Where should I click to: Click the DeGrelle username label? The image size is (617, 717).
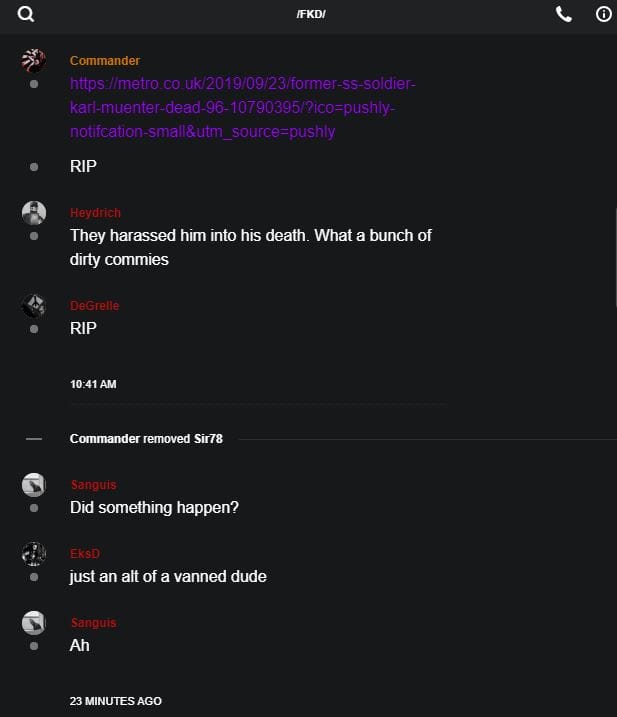pos(95,306)
